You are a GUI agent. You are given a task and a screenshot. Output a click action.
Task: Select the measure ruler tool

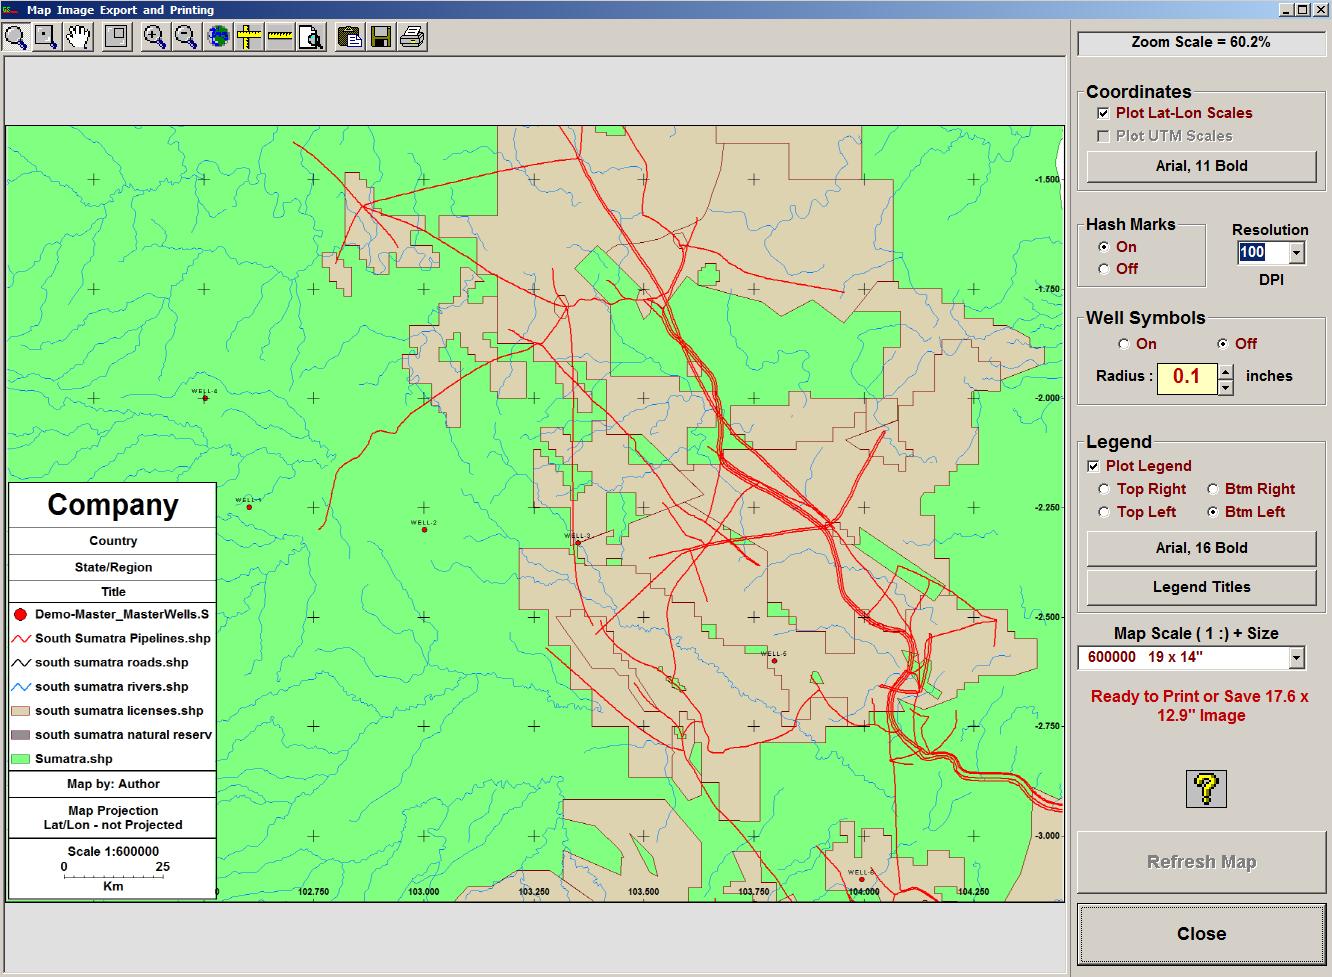point(278,38)
